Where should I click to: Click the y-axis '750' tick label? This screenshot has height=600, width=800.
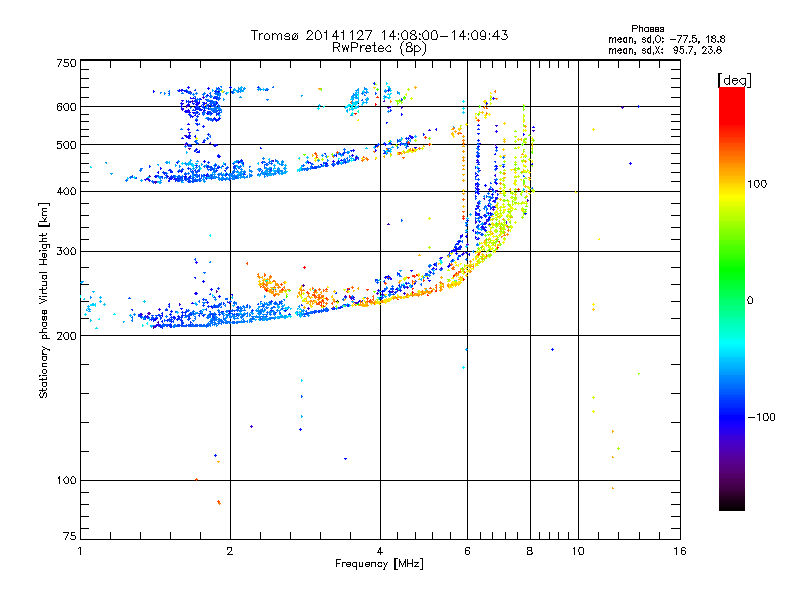[67, 63]
